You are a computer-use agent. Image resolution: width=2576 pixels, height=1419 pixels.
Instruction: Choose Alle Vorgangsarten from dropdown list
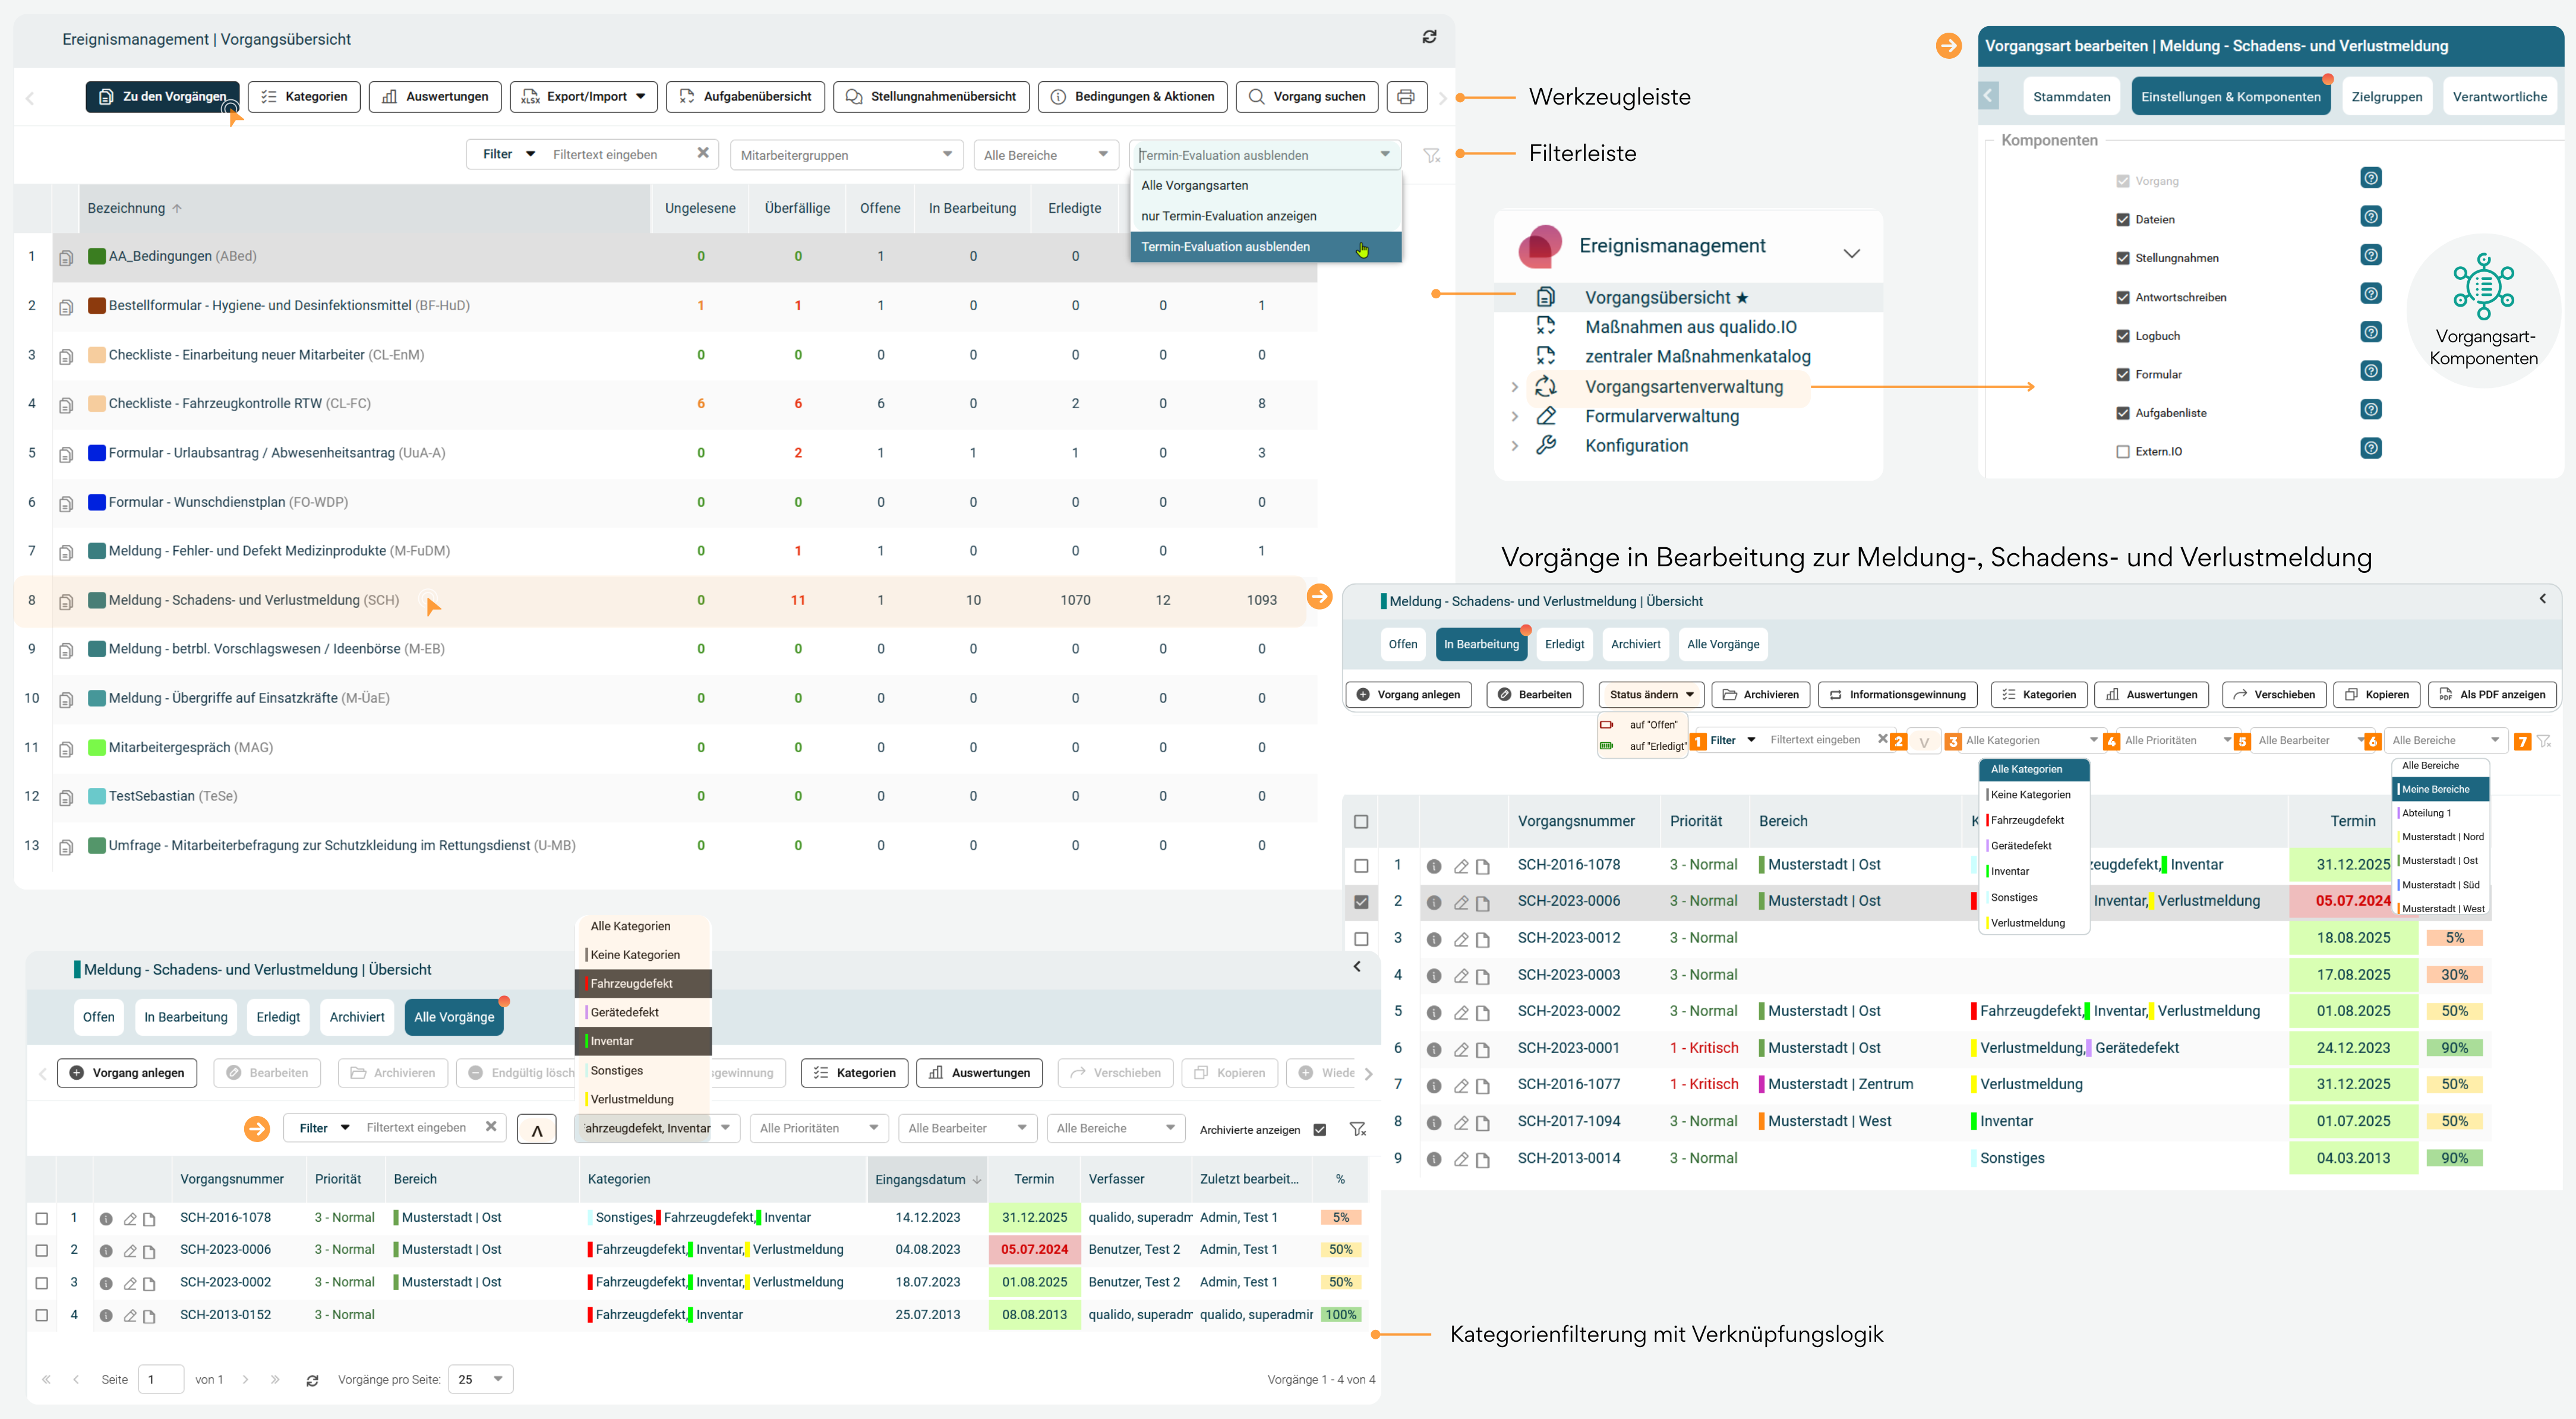(x=1266, y=185)
